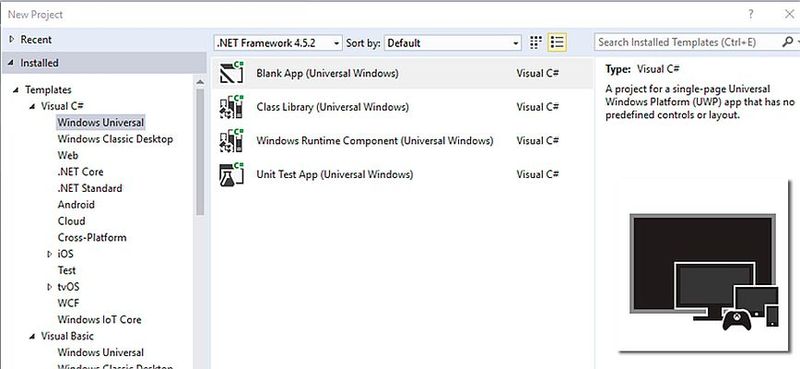Collapse the Installed section
The image size is (800, 369).
click(x=11, y=63)
